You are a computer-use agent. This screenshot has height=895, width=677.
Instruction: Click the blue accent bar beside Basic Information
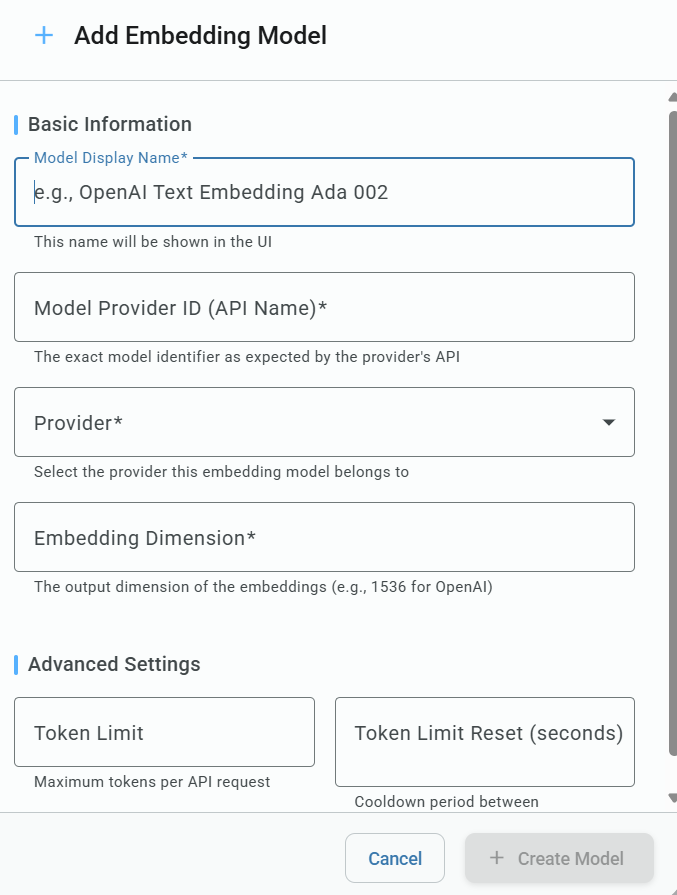14,124
